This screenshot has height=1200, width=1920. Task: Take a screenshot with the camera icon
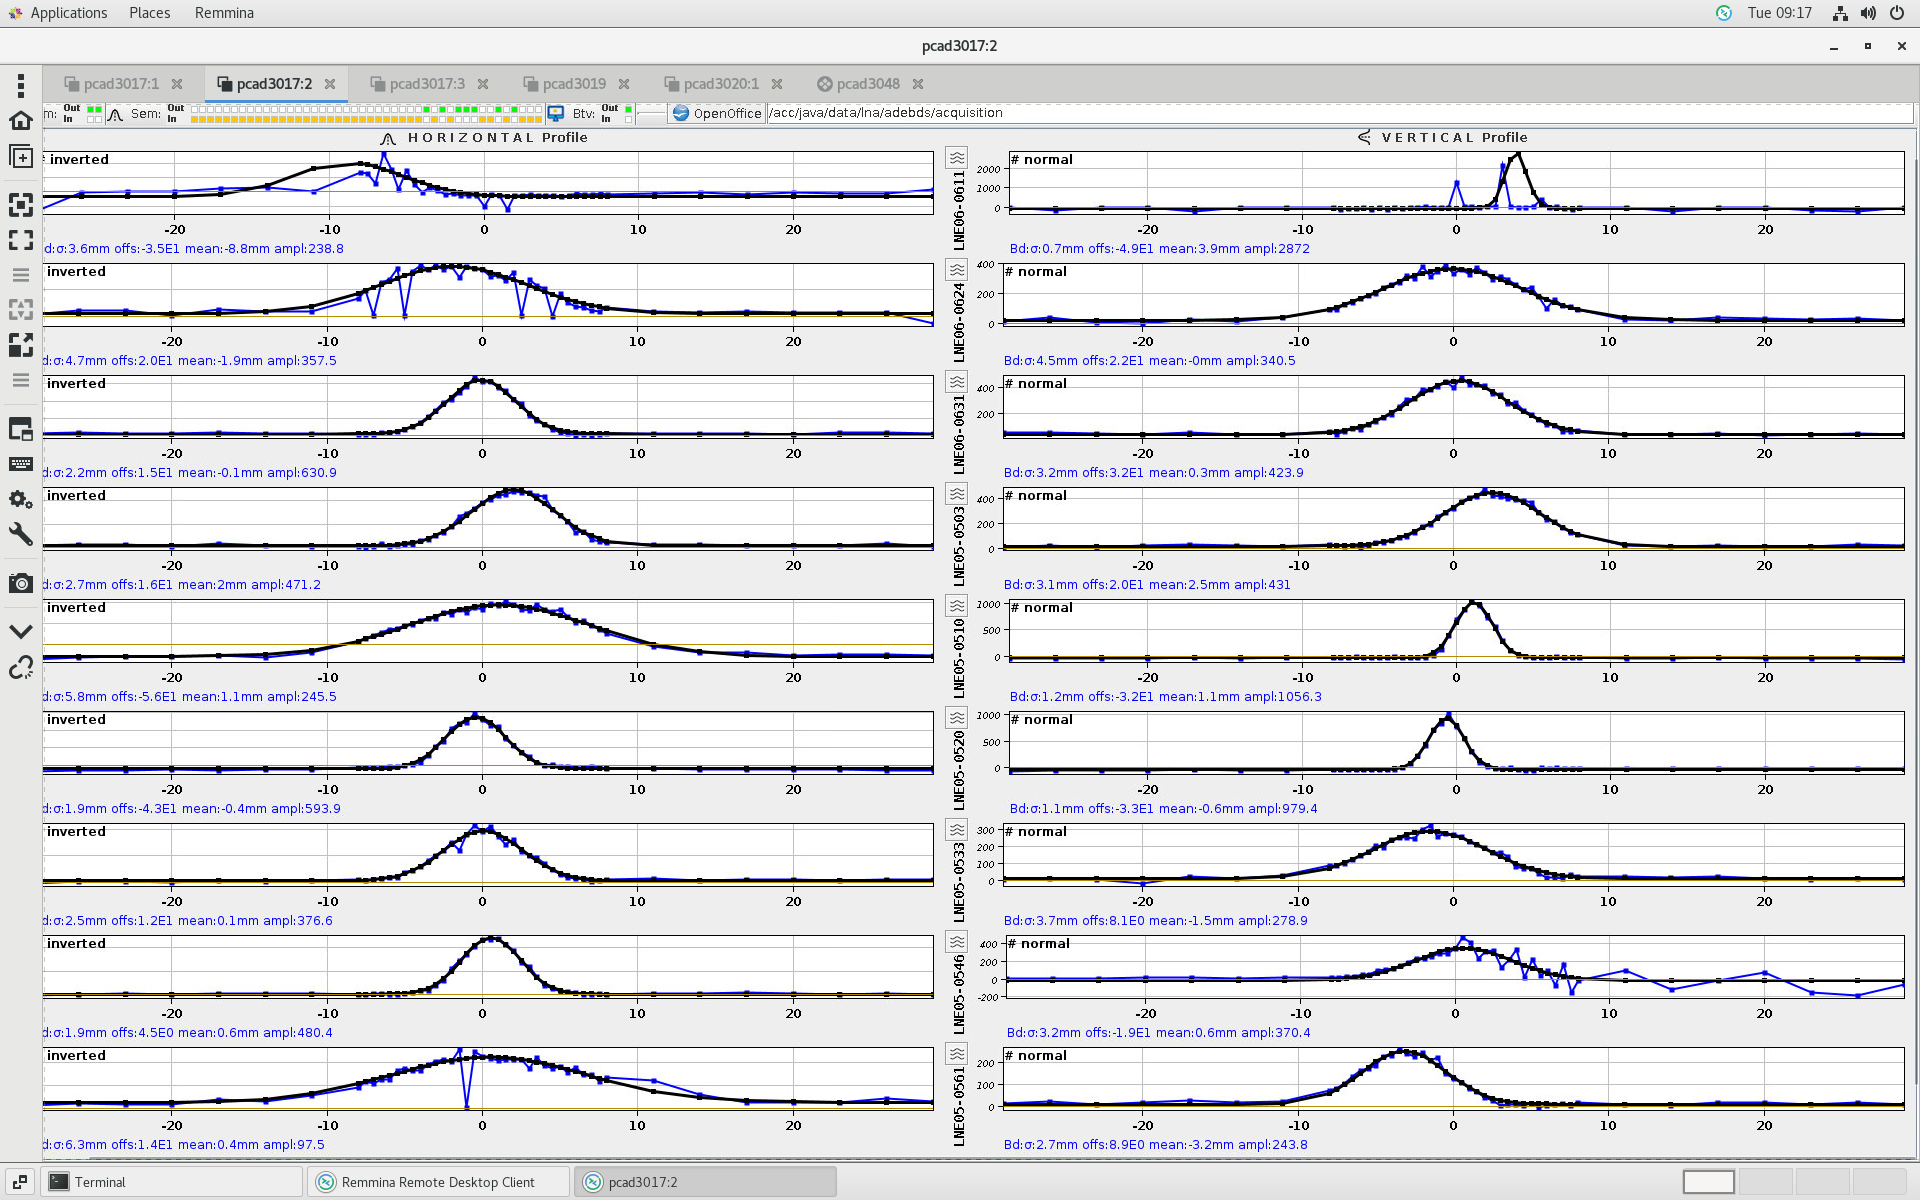[20, 583]
